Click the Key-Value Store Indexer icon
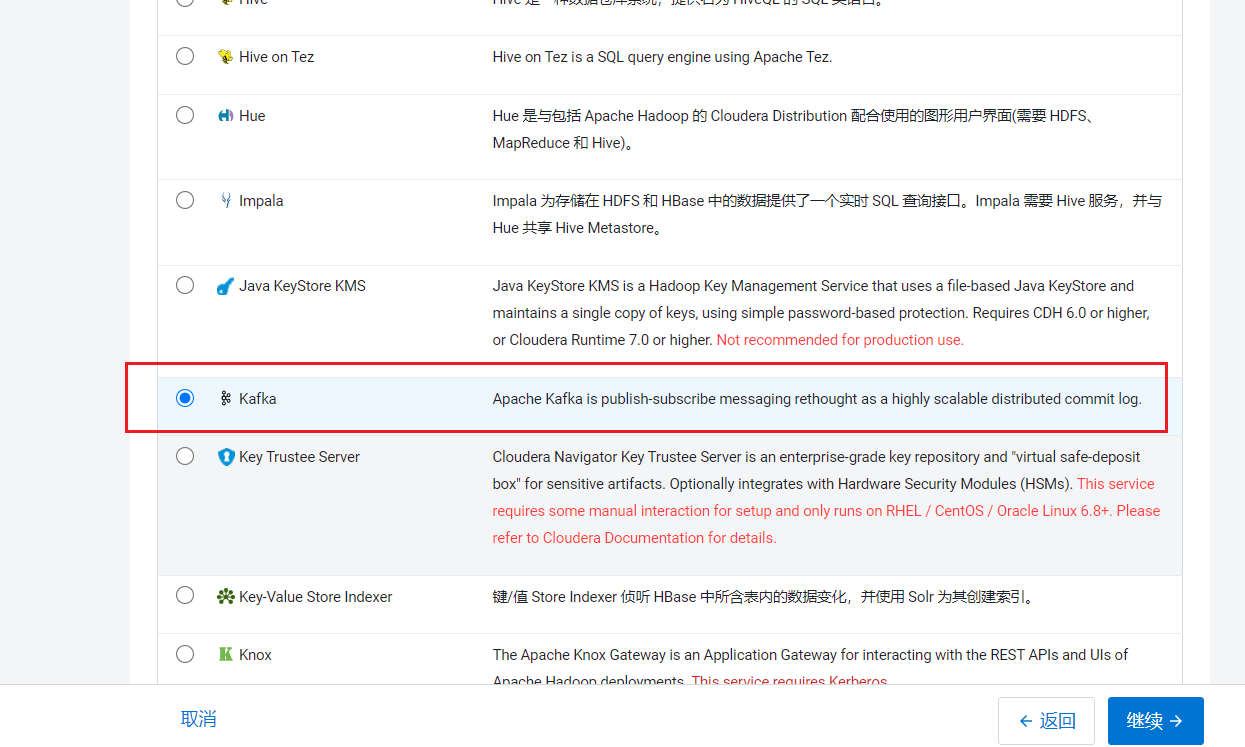1245x747 pixels. [226, 596]
